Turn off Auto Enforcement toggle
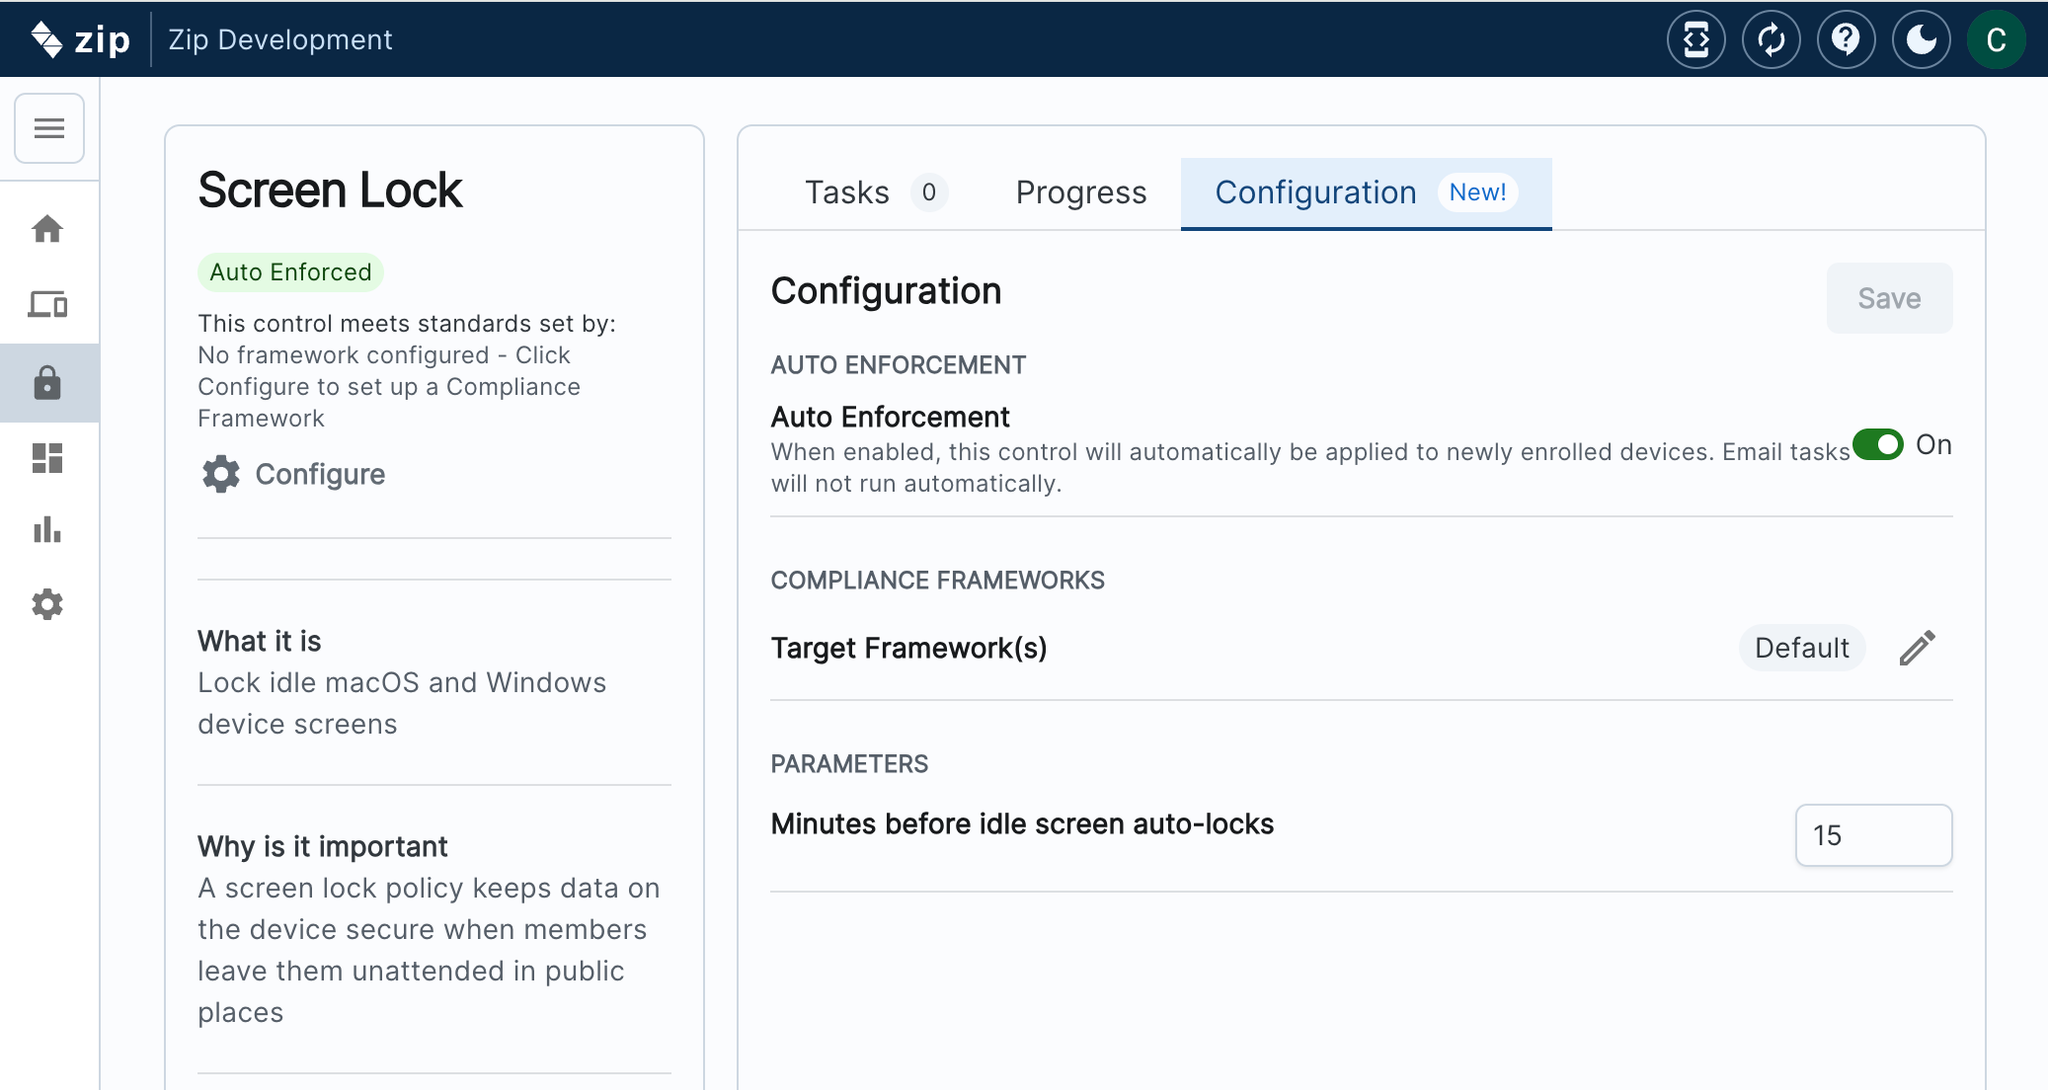Image resolution: width=2048 pixels, height=1090 pixels. pos(1878,445)
